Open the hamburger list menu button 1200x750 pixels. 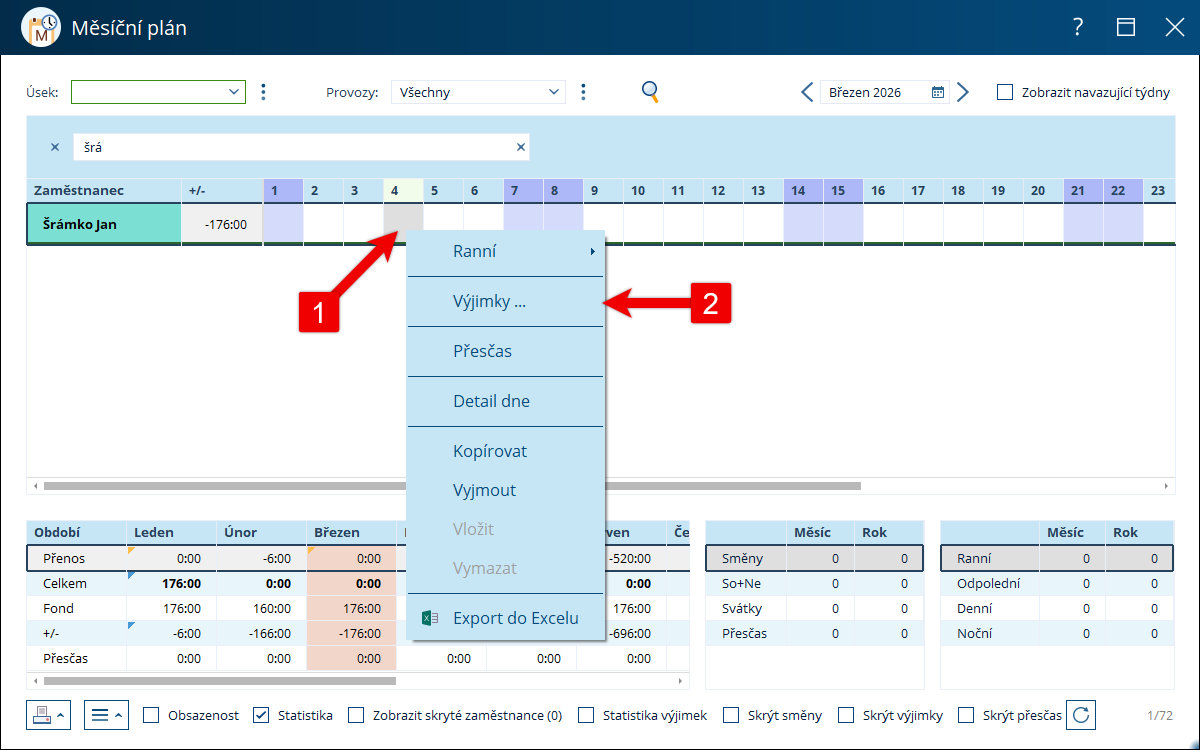pyautogui.click(x=106, y=715)
